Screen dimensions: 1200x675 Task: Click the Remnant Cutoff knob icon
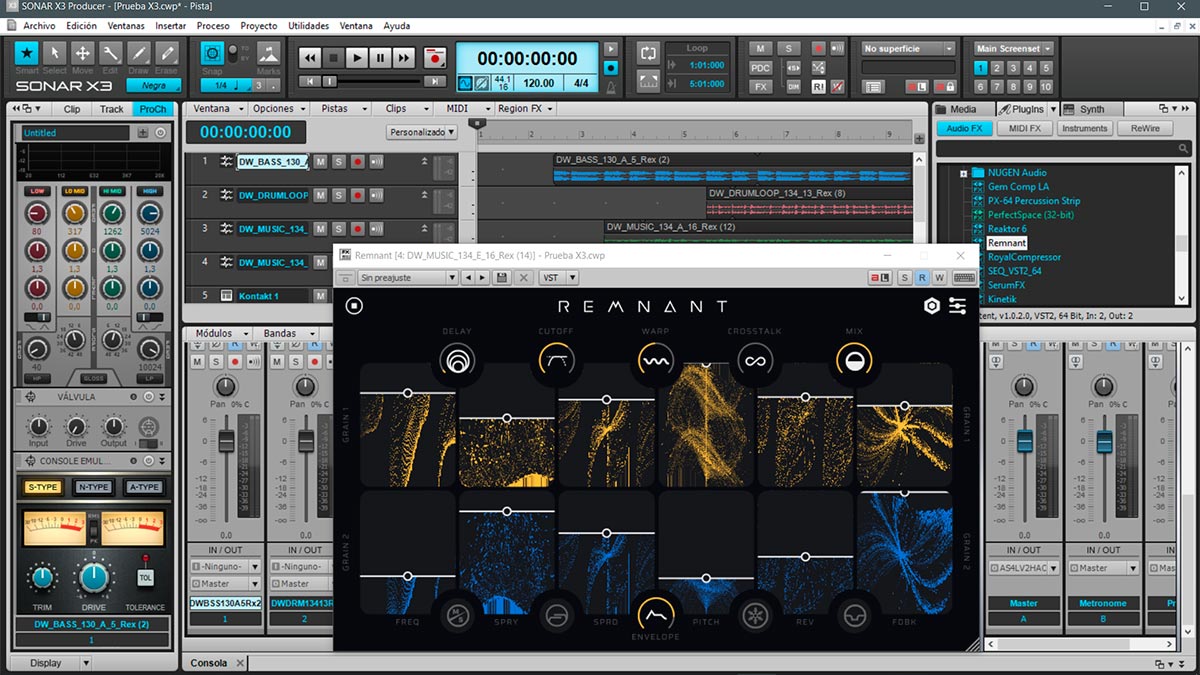point(556,362)
